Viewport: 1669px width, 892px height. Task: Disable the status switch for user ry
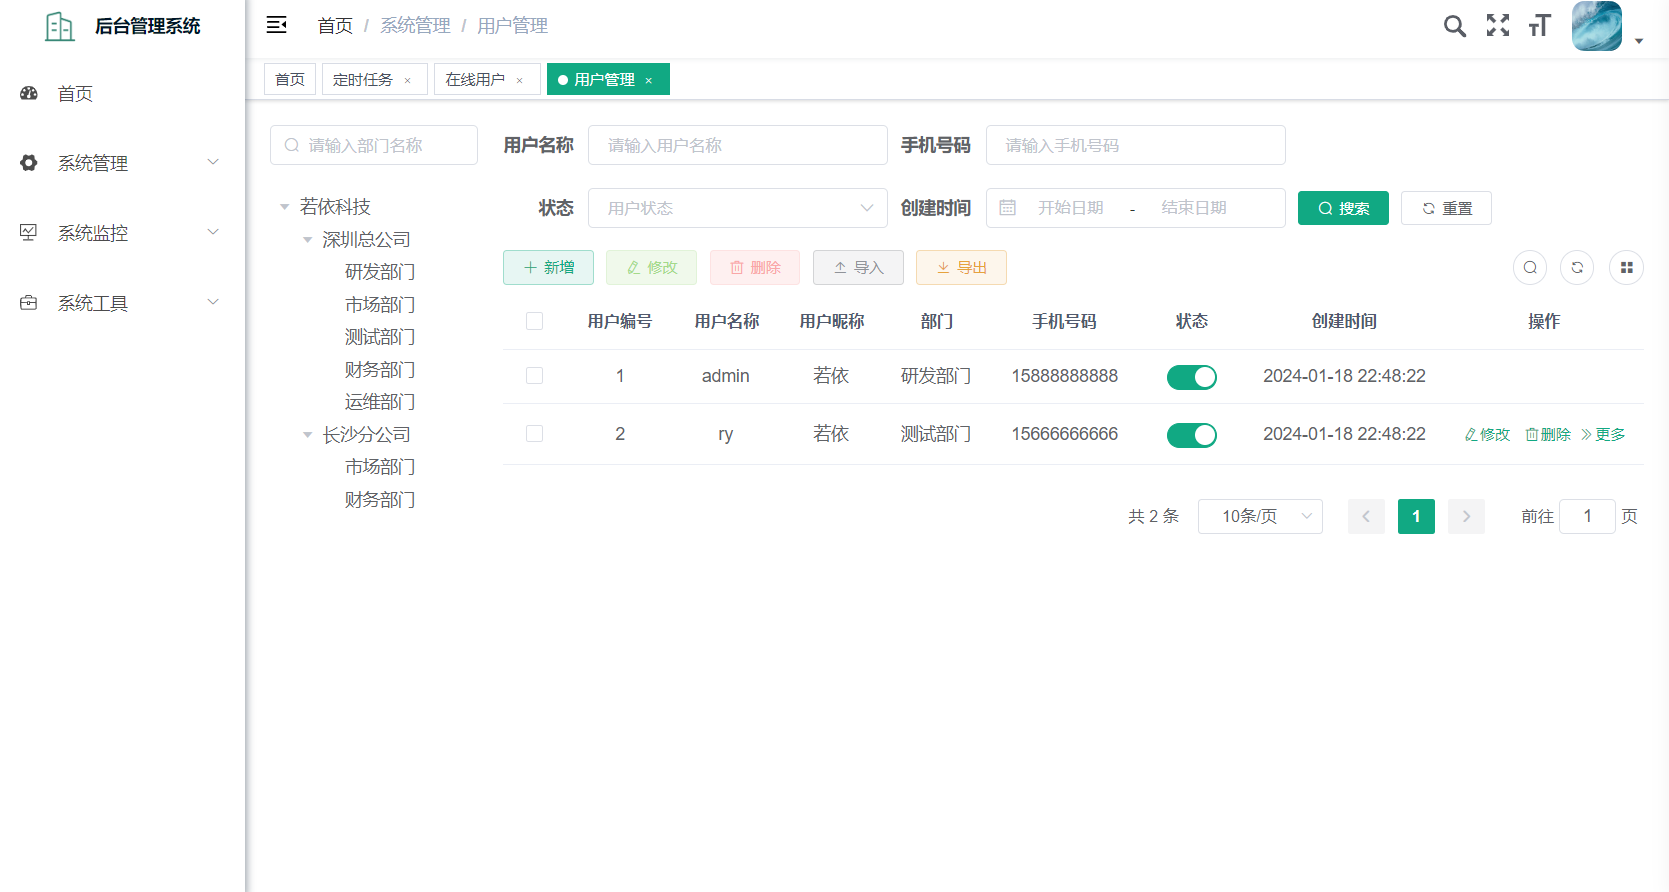1191,435
